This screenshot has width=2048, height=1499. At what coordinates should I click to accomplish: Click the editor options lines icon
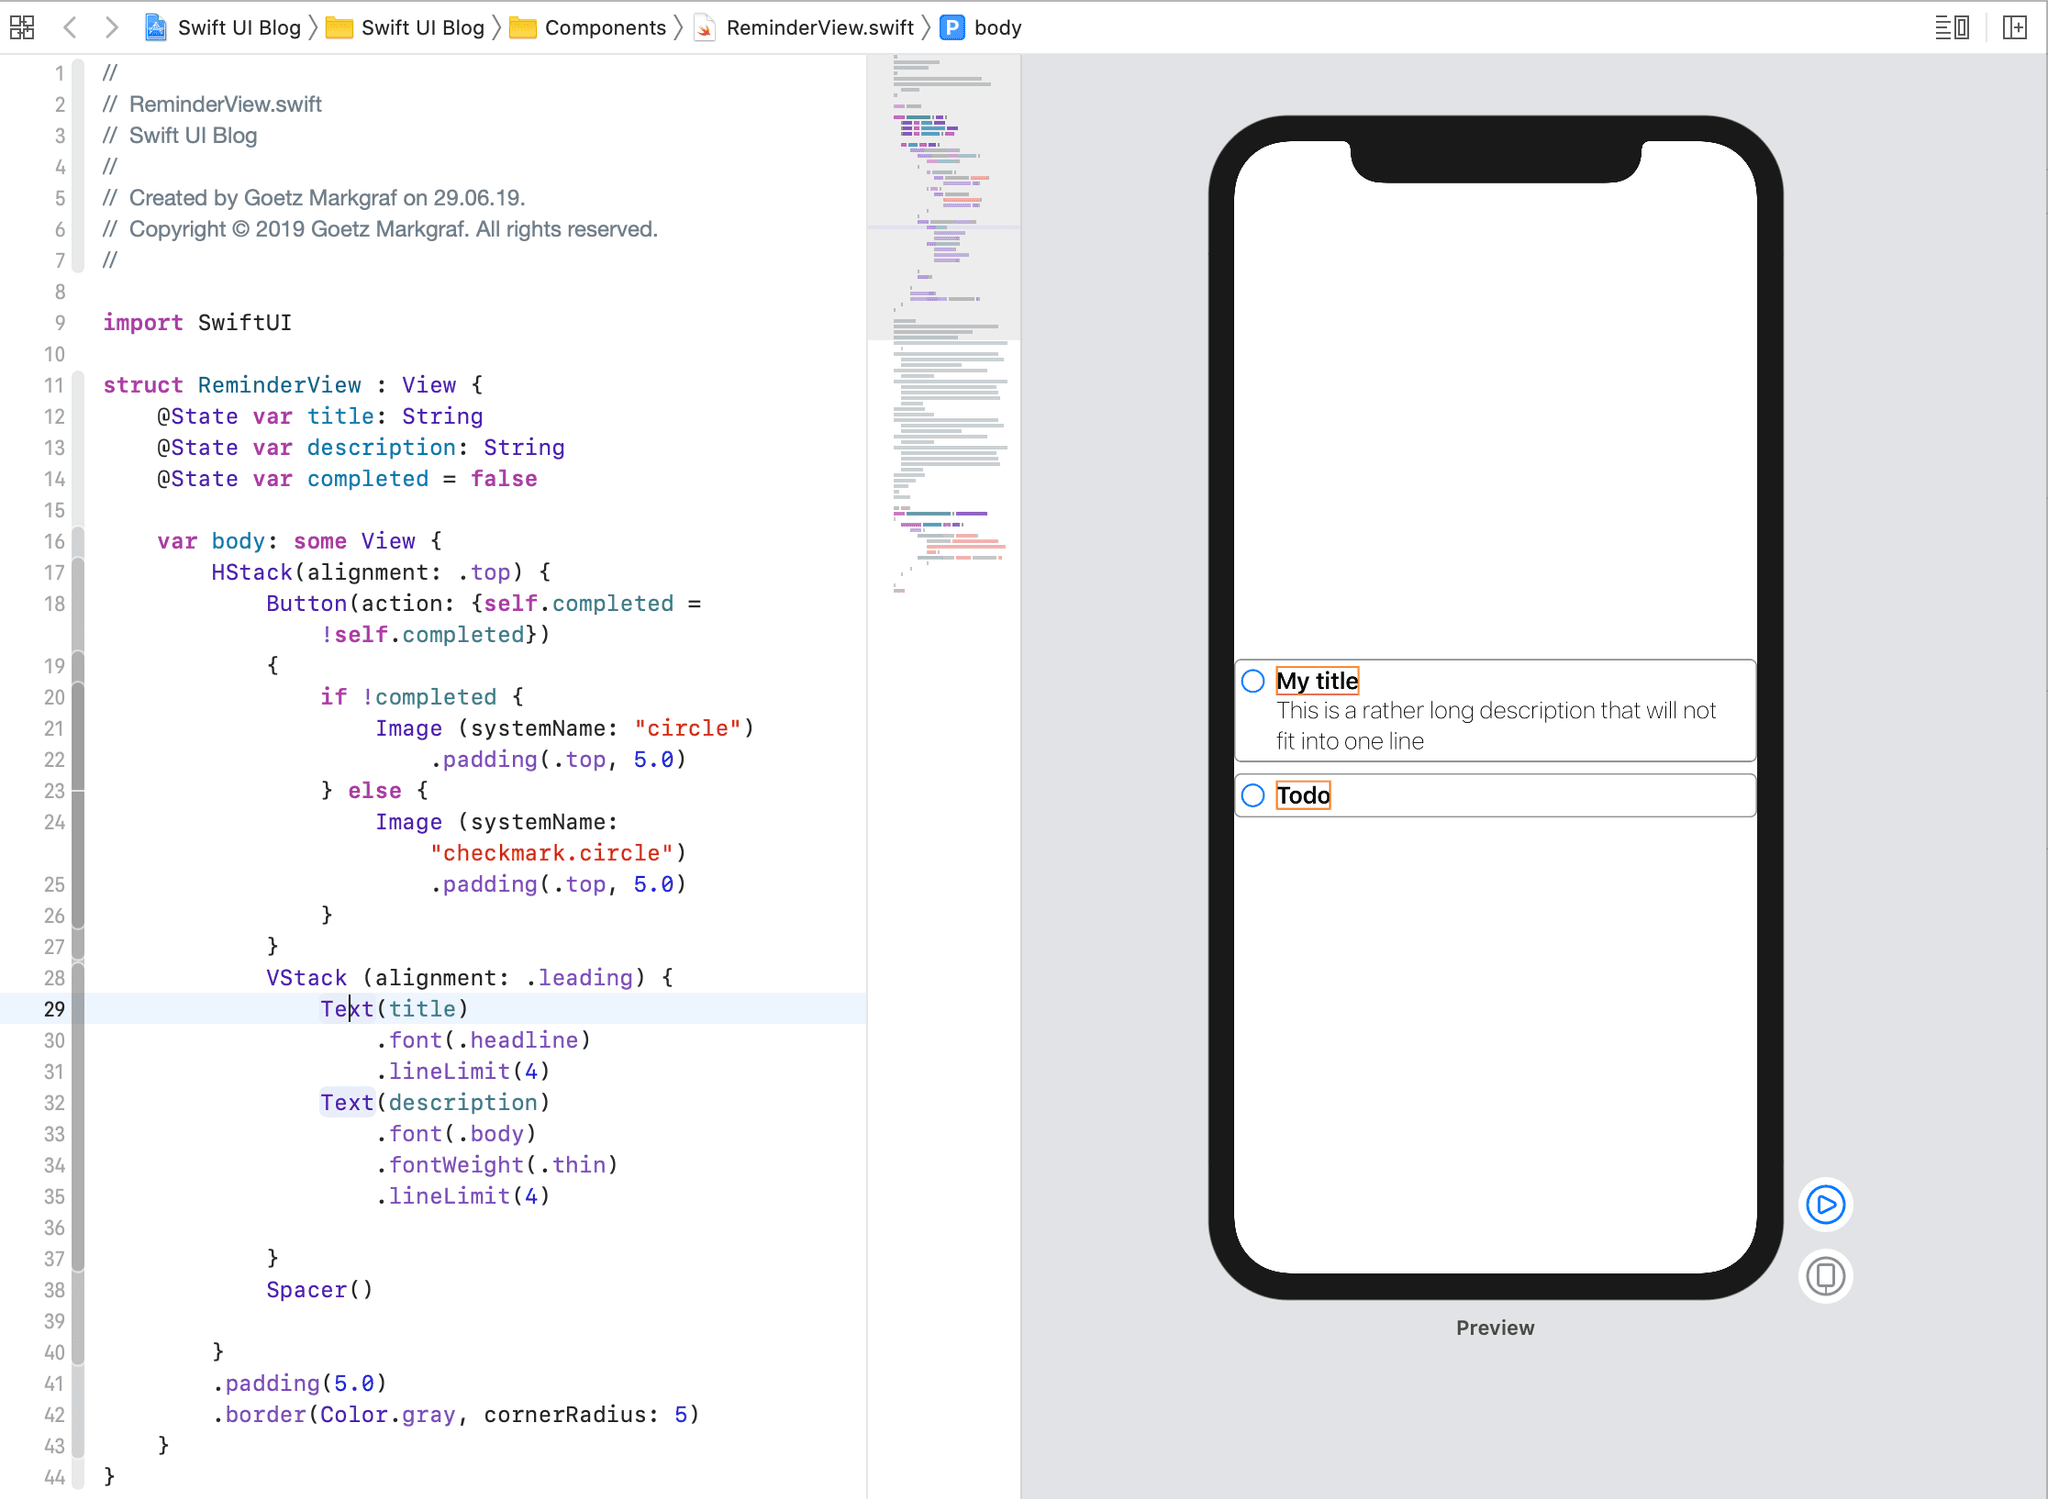(1951, 27)
